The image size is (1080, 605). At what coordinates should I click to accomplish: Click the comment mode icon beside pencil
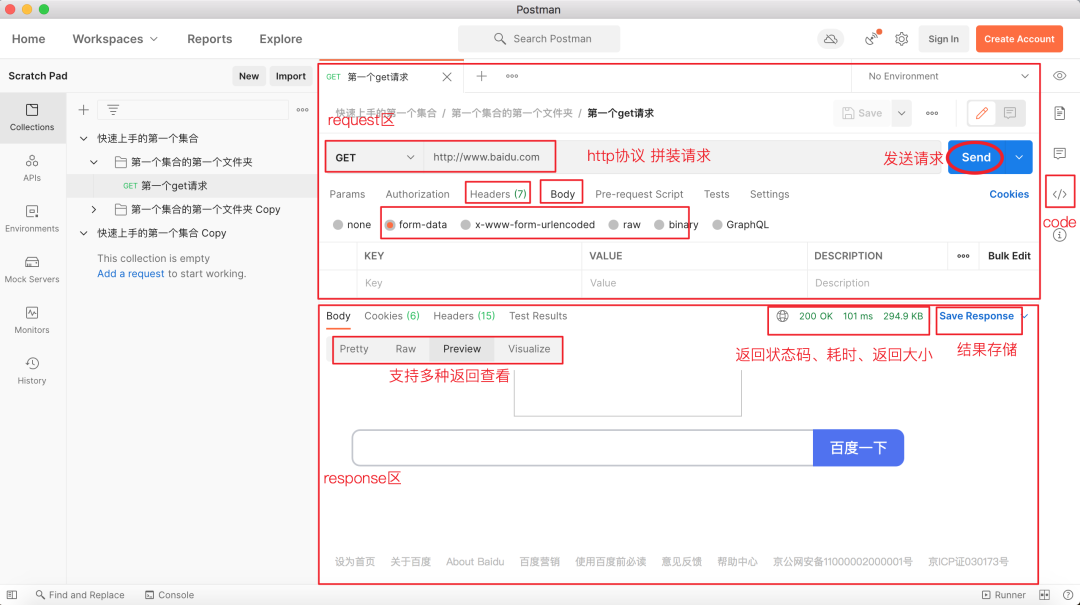click(x=1010, y=113)
